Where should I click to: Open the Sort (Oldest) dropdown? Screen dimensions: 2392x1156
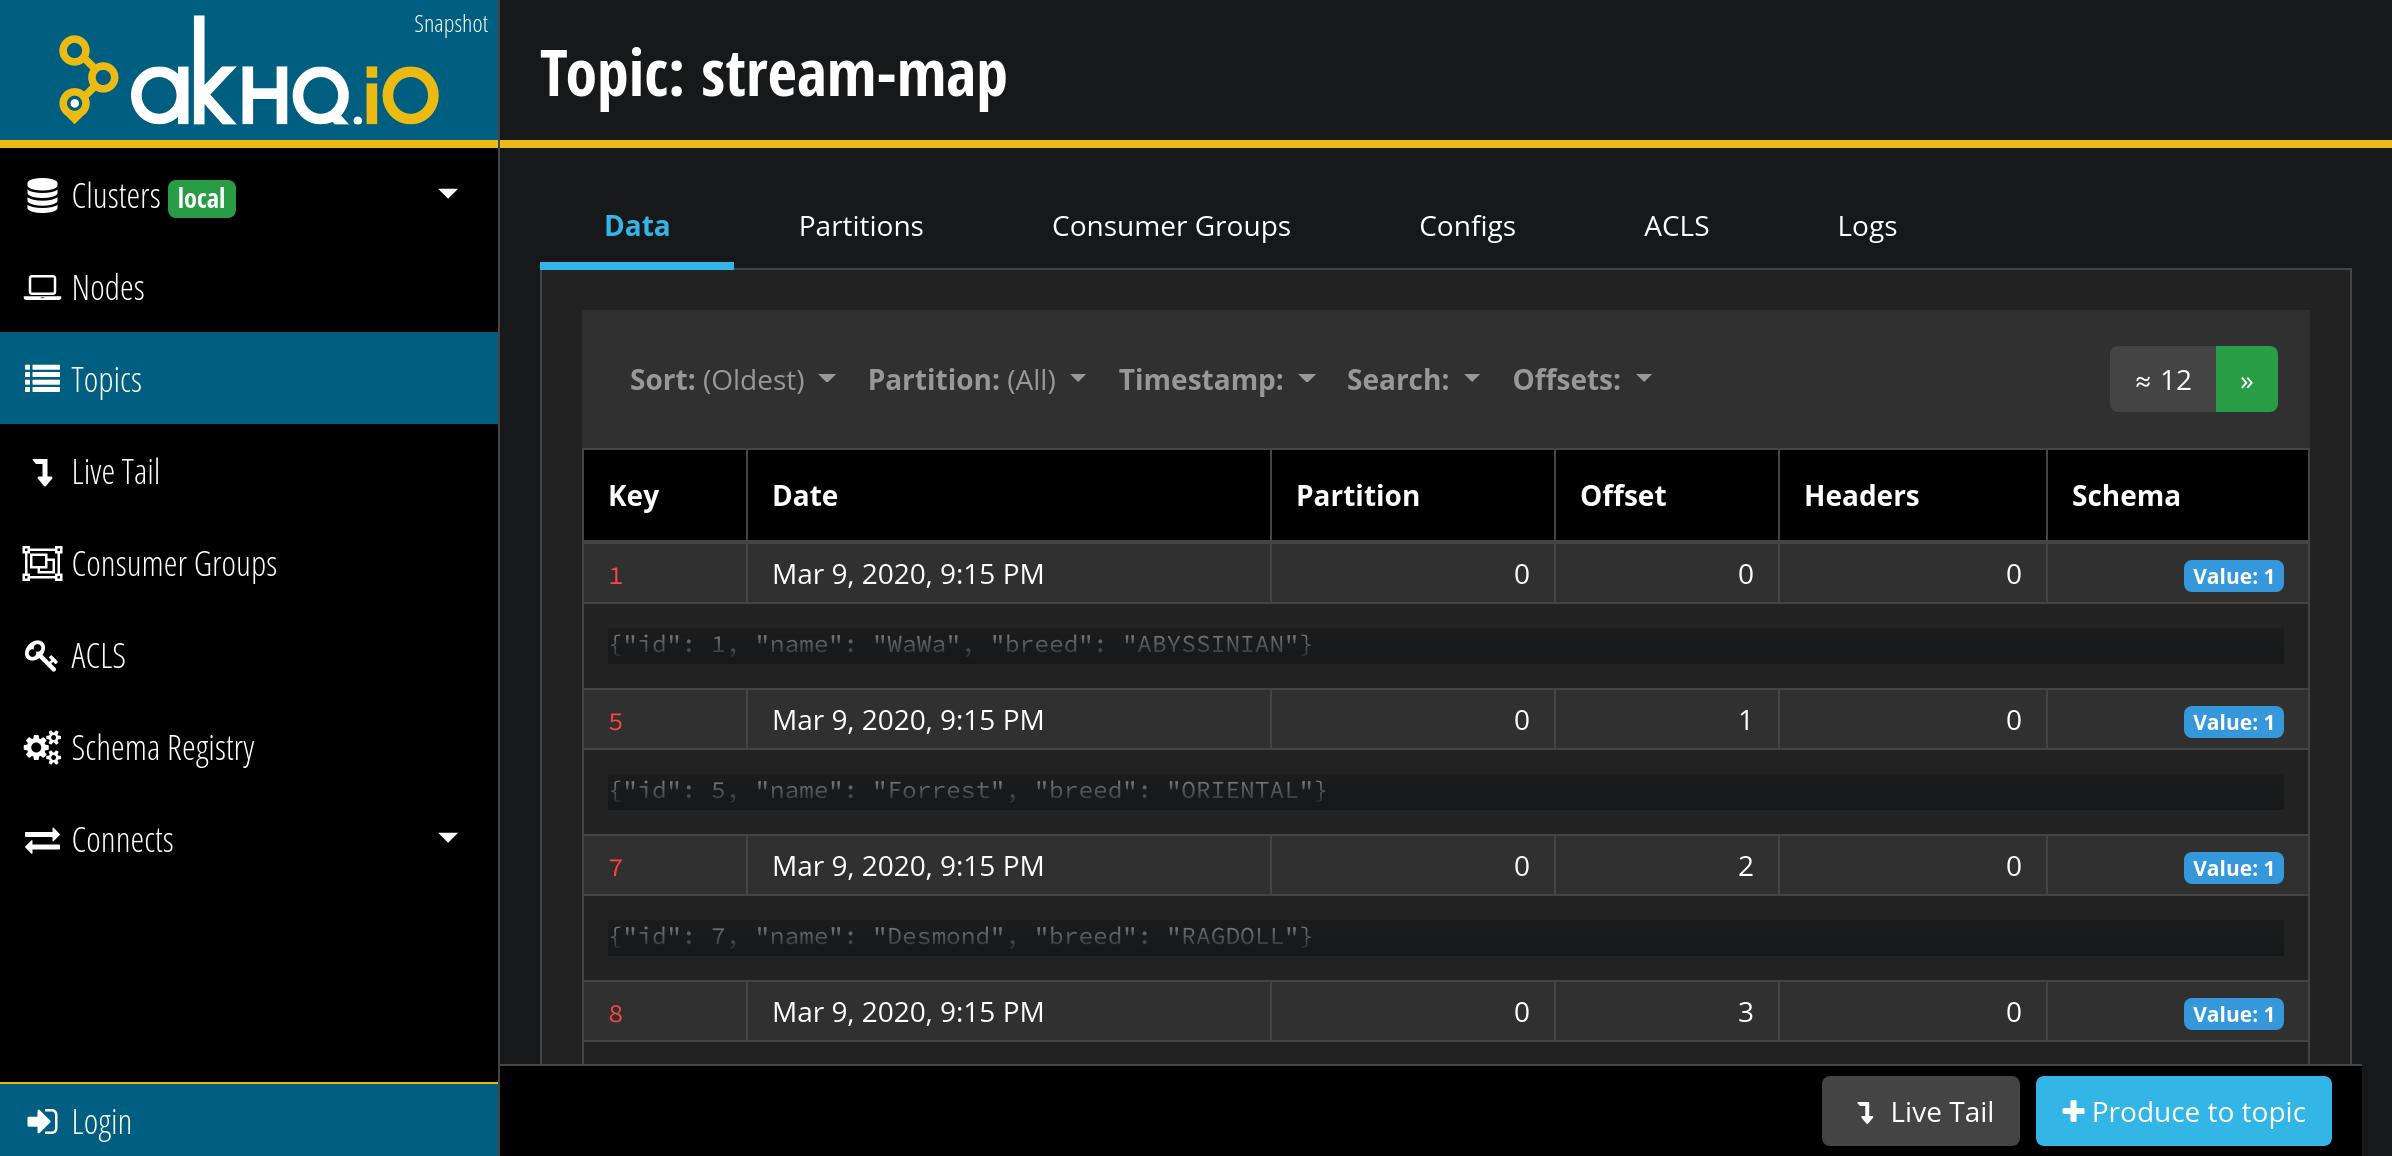click(732, 380)
